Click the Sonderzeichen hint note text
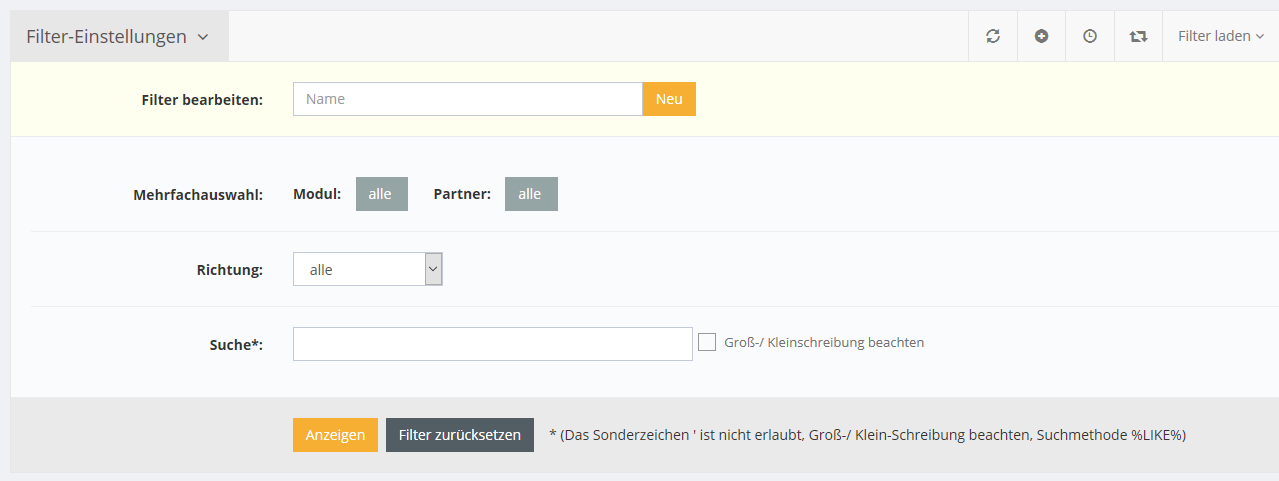 coord(867,435)
